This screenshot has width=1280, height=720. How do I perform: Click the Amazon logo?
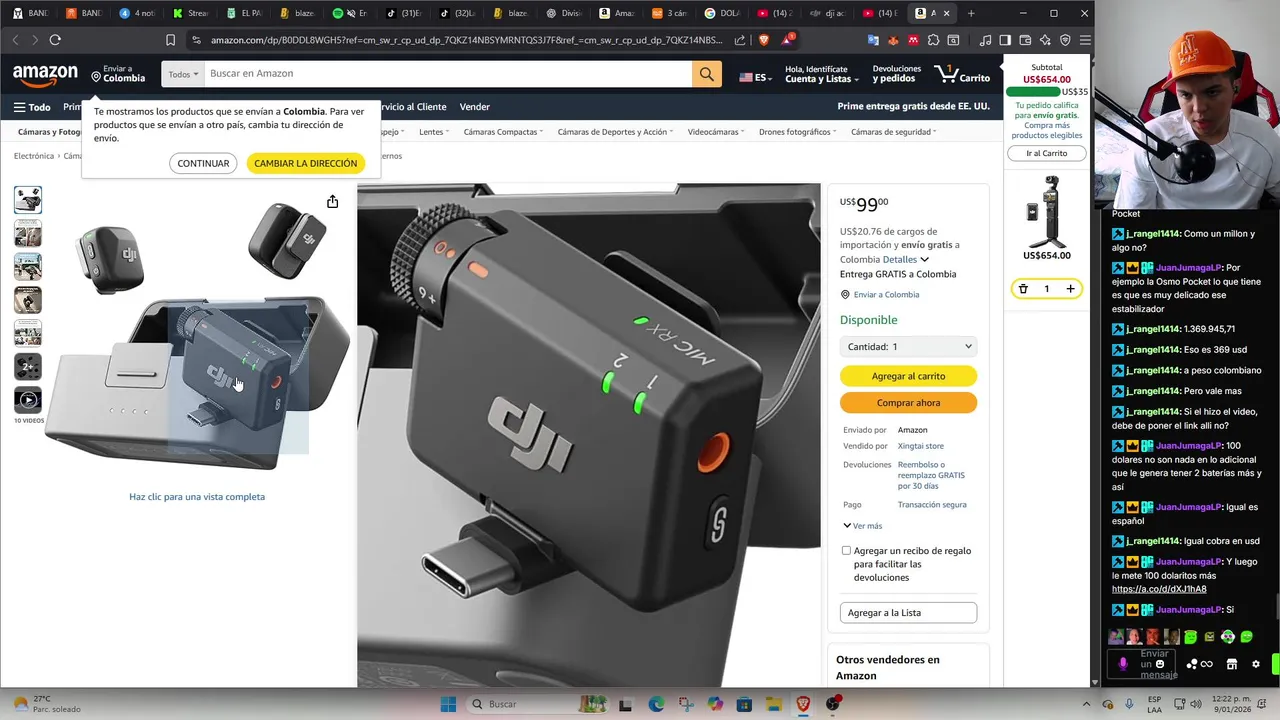point(45,75)
